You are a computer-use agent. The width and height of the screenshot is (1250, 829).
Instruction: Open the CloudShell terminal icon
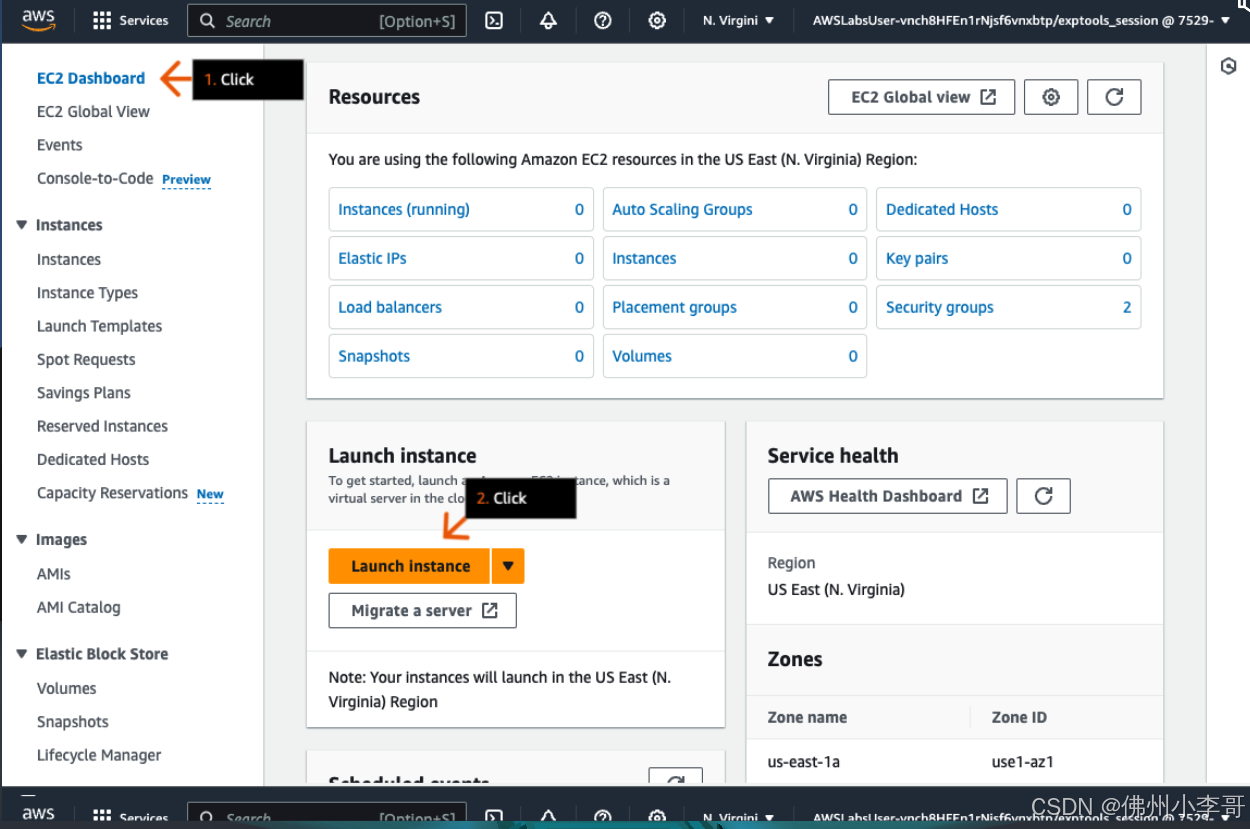(x=494, y=20)
